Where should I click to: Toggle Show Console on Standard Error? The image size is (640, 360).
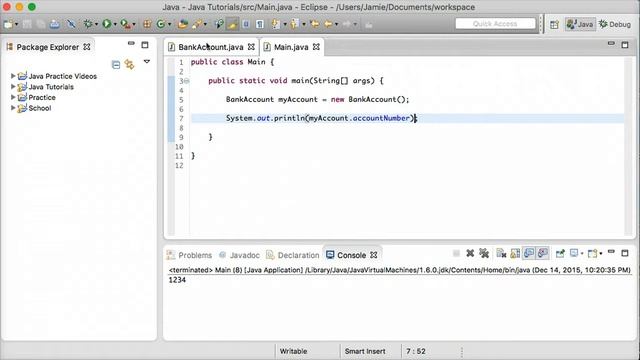pos(543,253)
